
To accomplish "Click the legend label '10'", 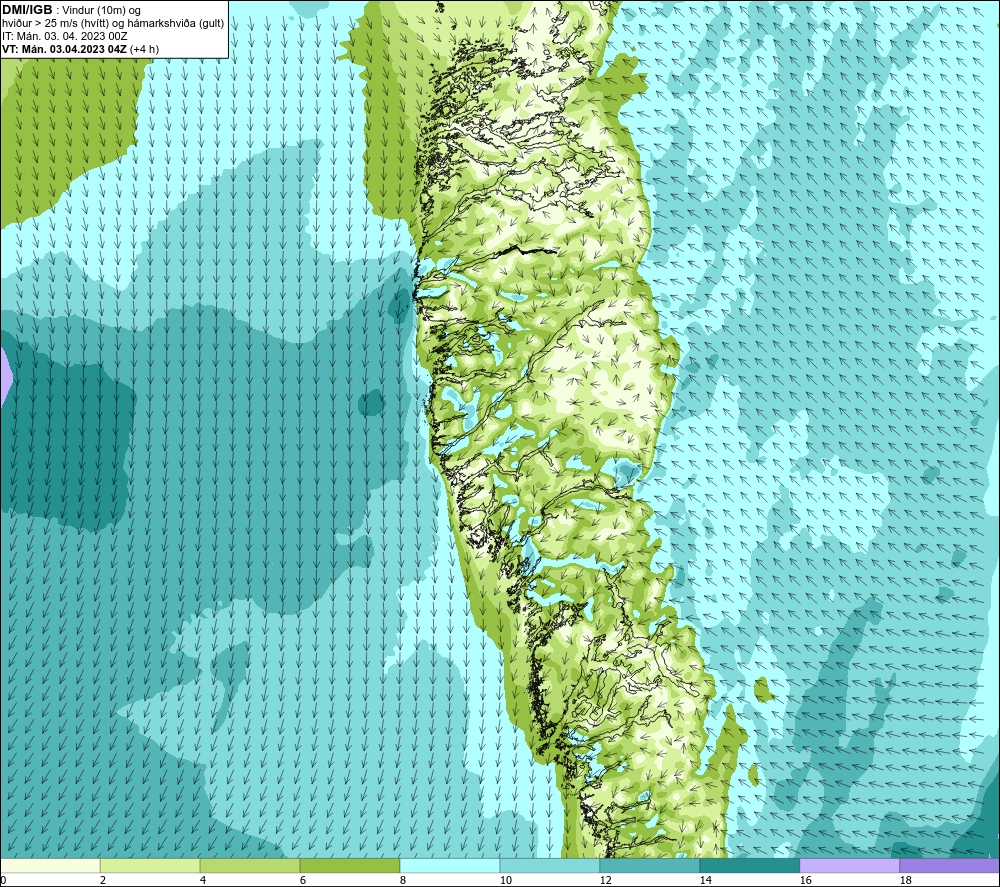I will pyautogui.click(x=506, y=881).
